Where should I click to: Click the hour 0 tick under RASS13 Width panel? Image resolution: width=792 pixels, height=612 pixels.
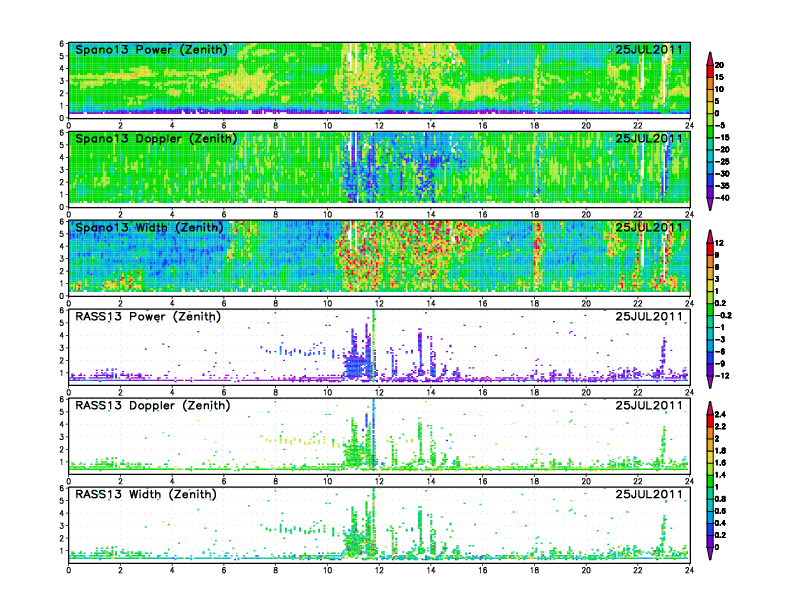point(69,570)
